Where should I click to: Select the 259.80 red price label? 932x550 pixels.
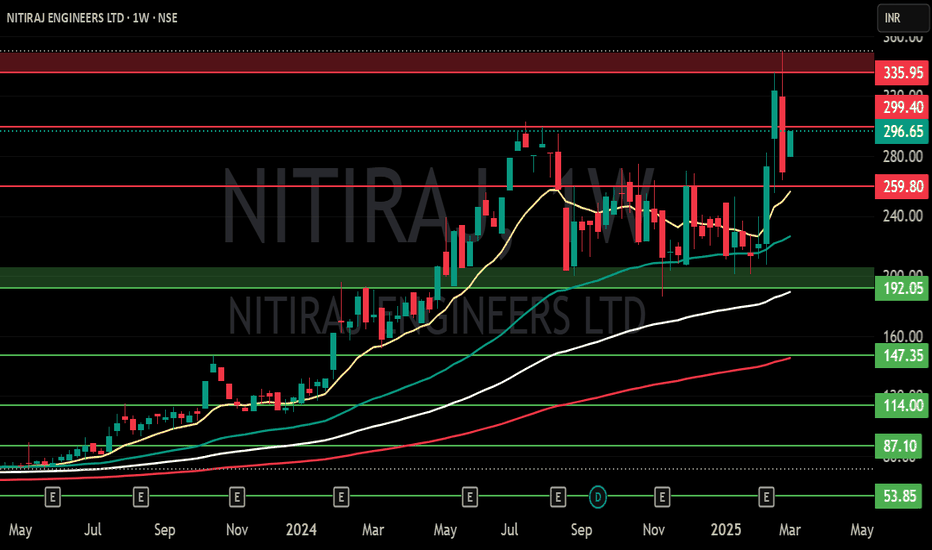902,187
